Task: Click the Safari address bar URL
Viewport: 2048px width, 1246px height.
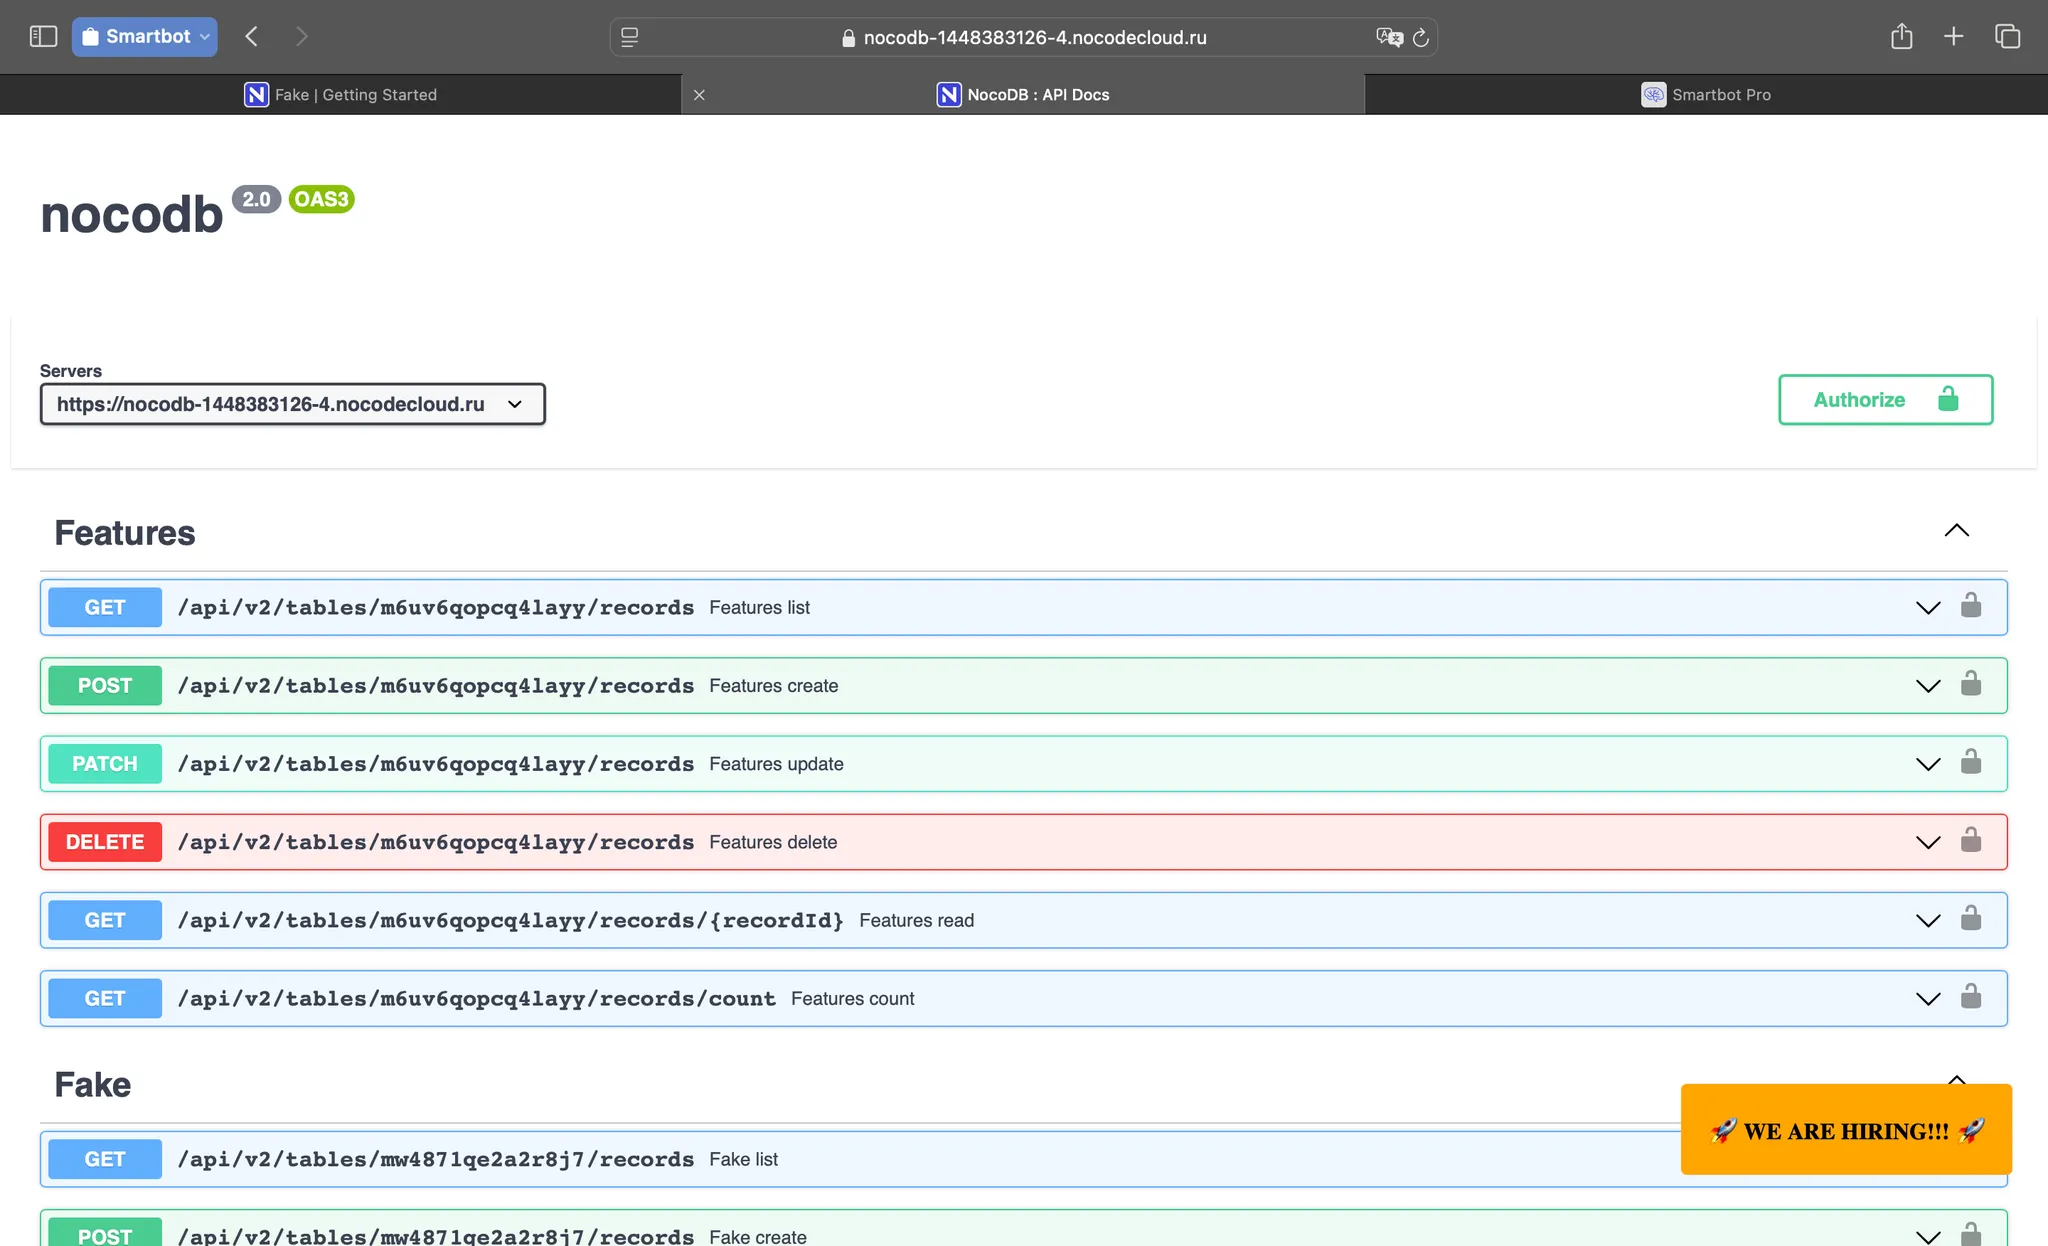Action: pos(1035,38)
